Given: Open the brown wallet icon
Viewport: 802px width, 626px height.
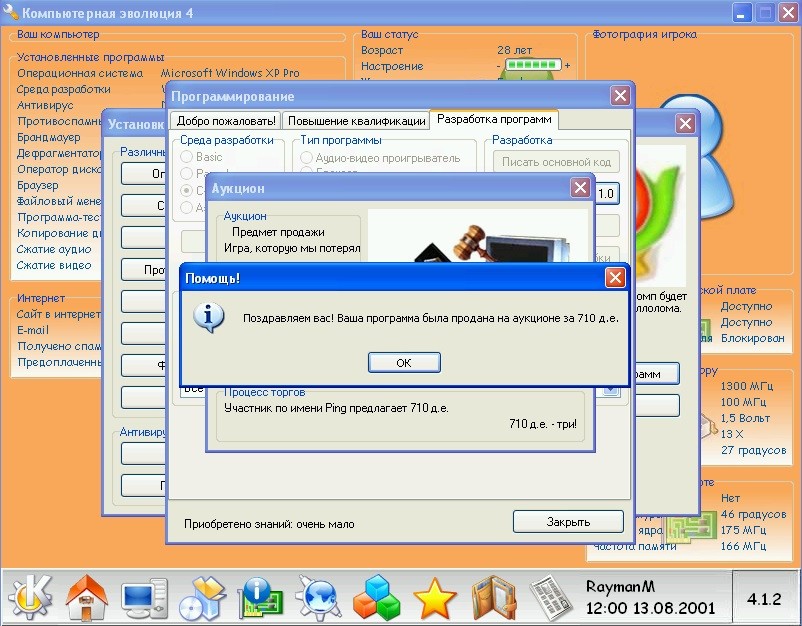Looking at the screenshot, I should 493,598.
